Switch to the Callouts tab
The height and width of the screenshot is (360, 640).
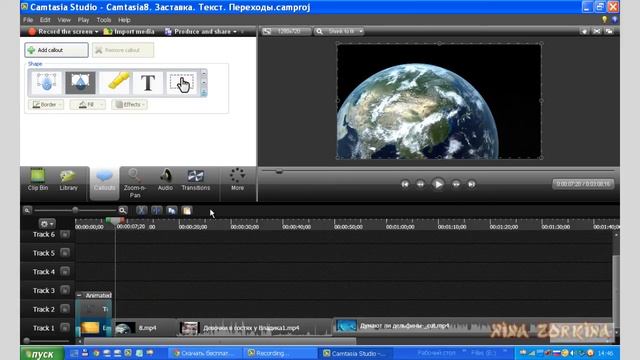point(104,182)
